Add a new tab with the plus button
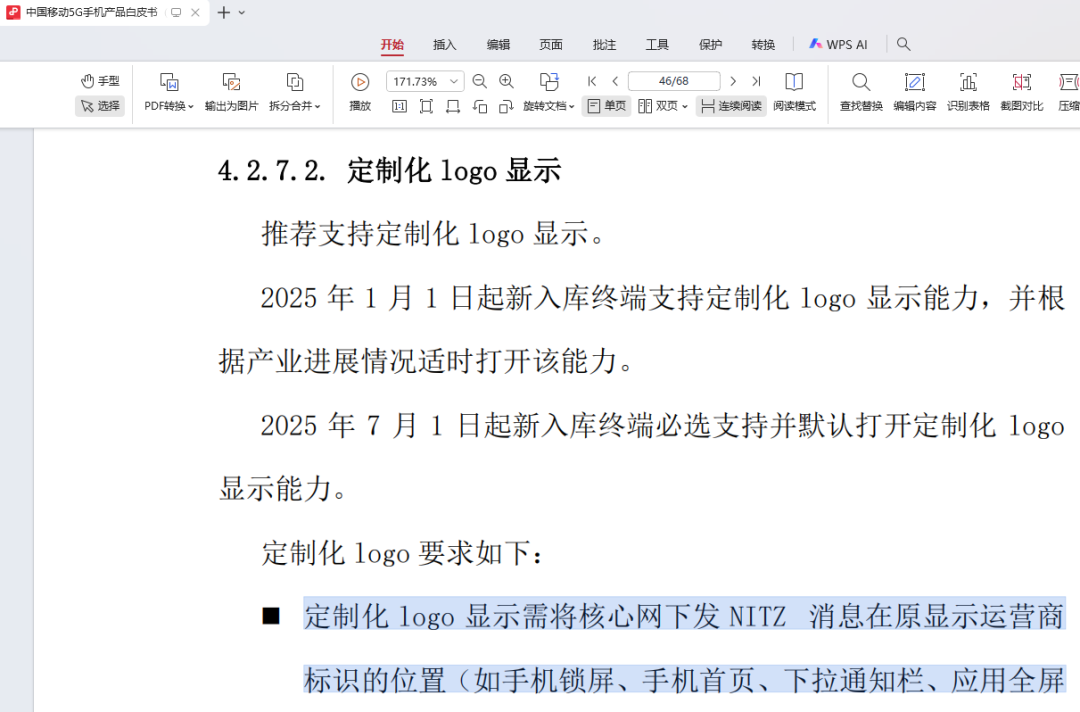 tap(223, 12)
